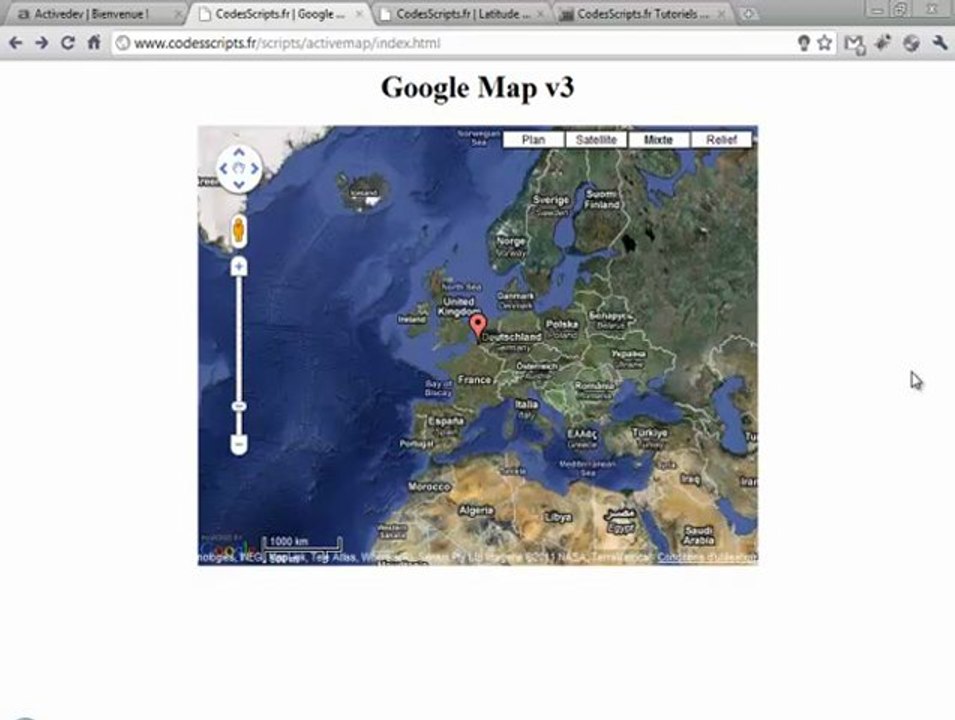Click the Algeria label on the map
This screenshot has width=955, height=720.
pyautogui.click(x=476, y=510)
